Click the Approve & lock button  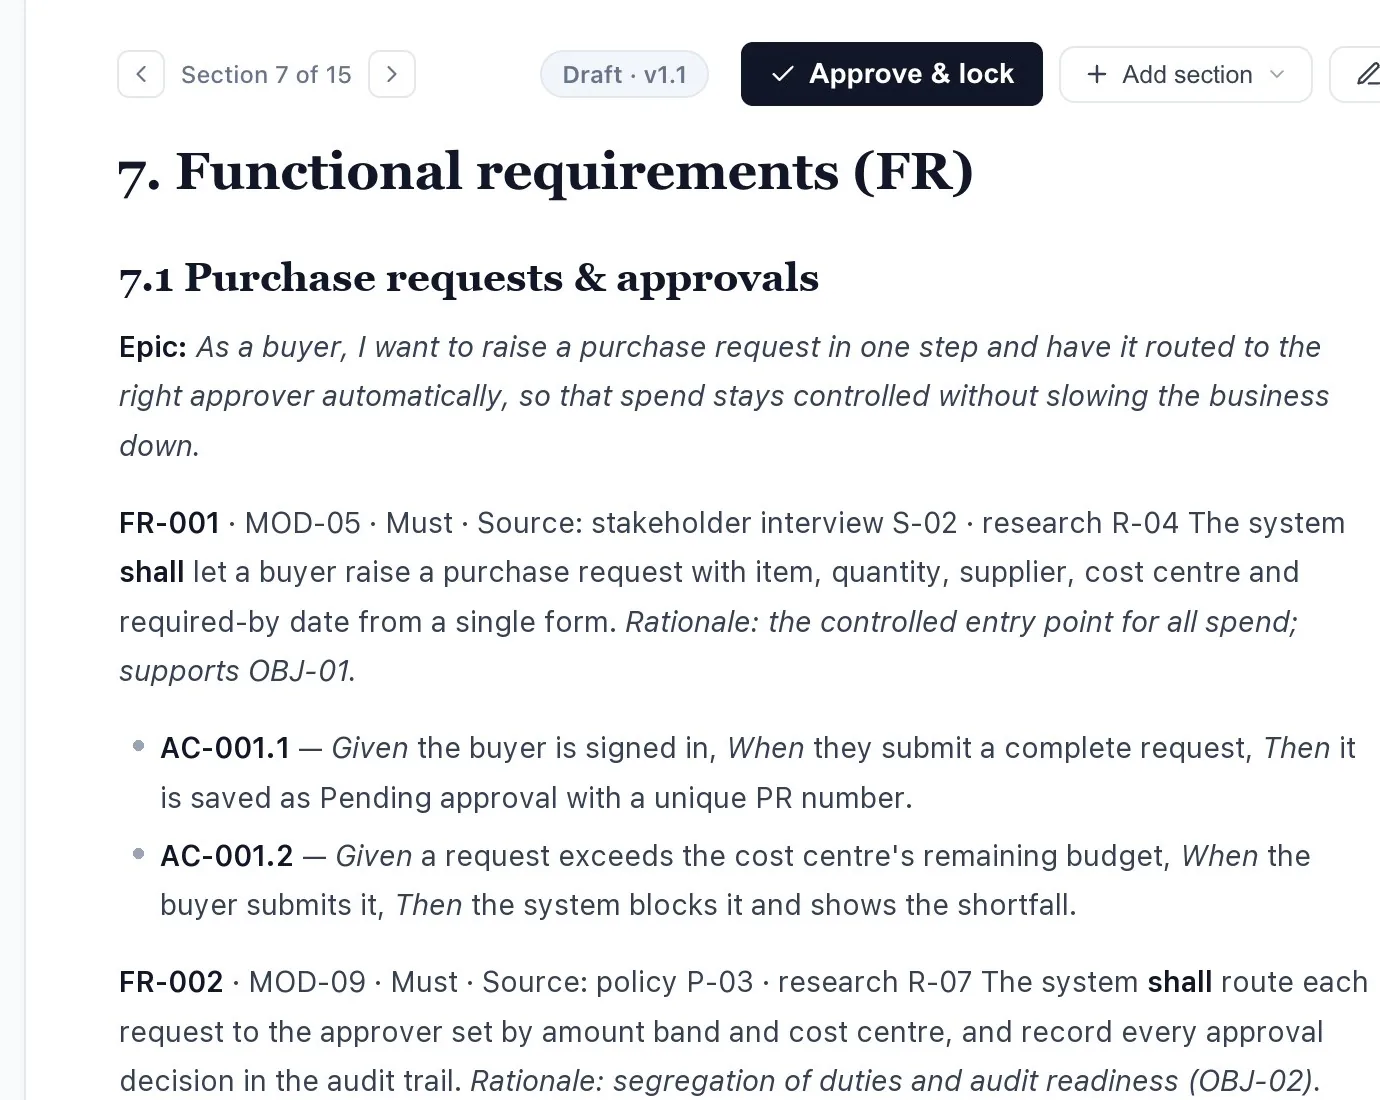[x=892, y=74]
